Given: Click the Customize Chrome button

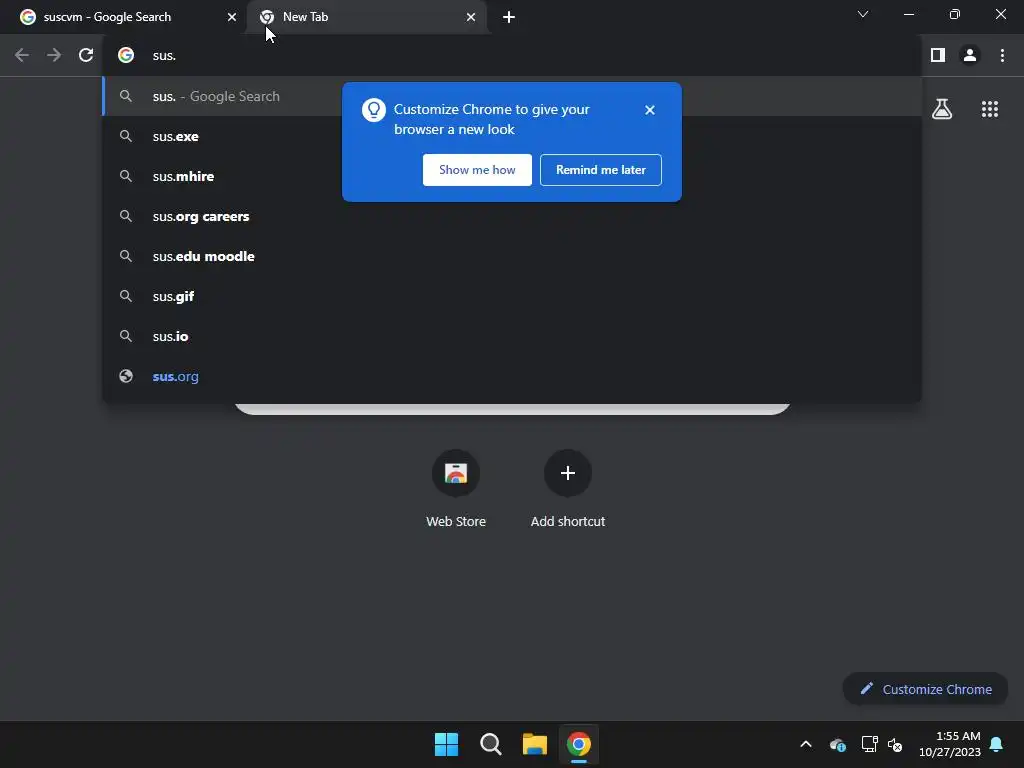Looking at the screenshot, I should (x=925, y=689).
